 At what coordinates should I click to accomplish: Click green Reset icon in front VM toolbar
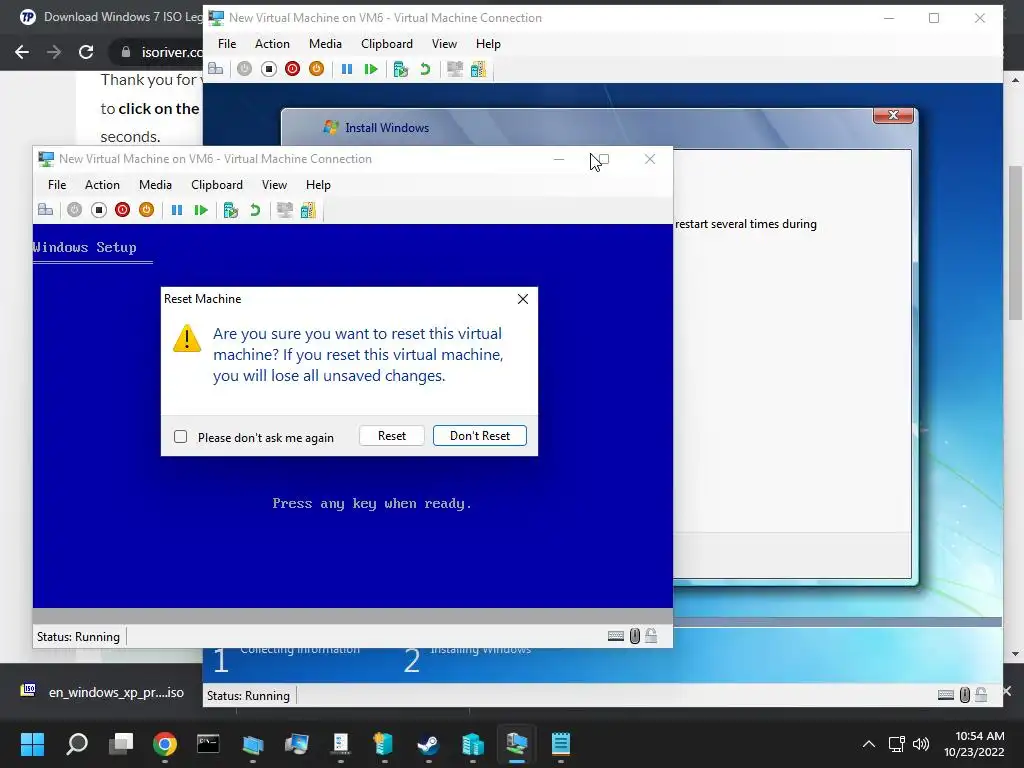[200, 210]
